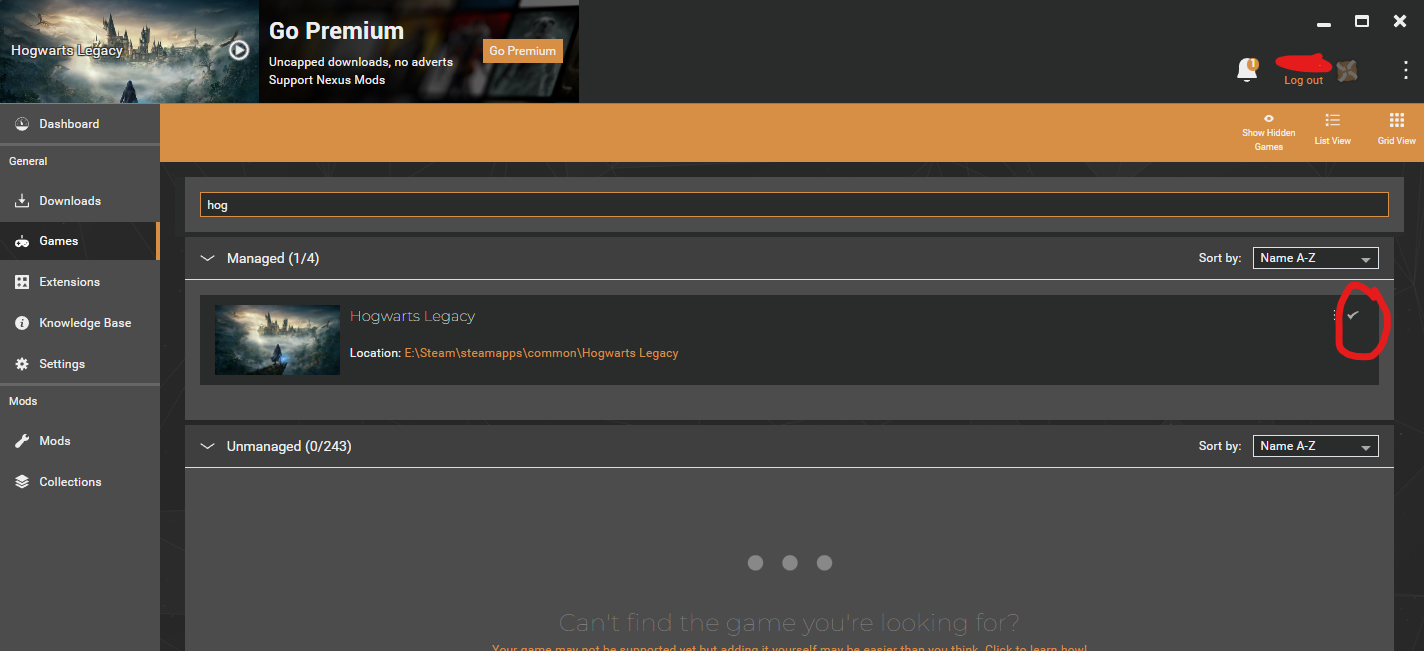Switch to List View

point(1332,129)
